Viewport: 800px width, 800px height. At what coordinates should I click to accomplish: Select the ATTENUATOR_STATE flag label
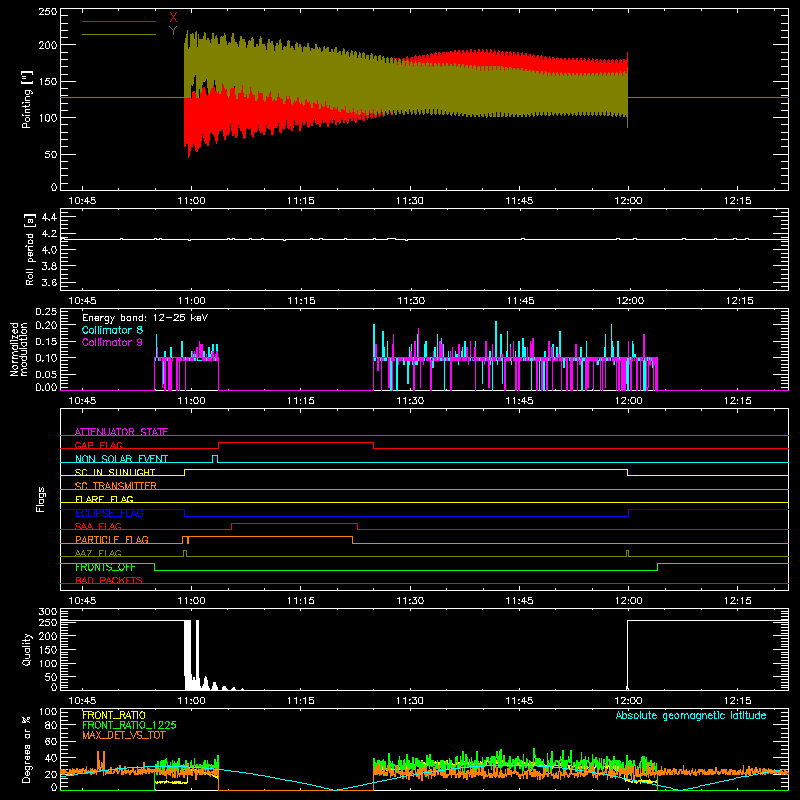pos(121,432)
